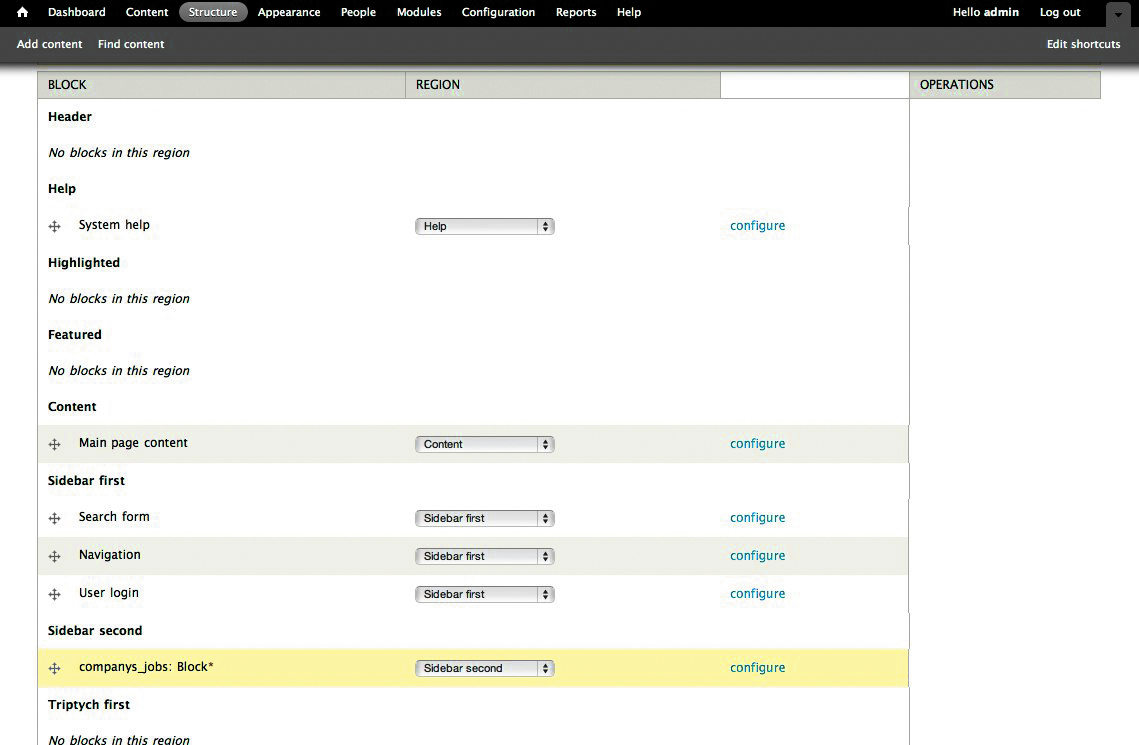This screenshot has width=1139, height=745.
Task: Open region dropdown for System help
Action: (485, 227)
